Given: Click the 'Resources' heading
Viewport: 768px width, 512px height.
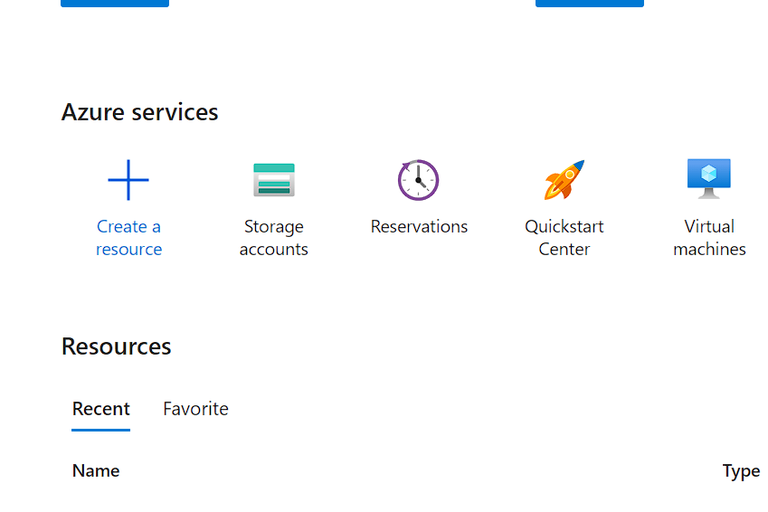Looking at the screenshot, I should [116, 346].
